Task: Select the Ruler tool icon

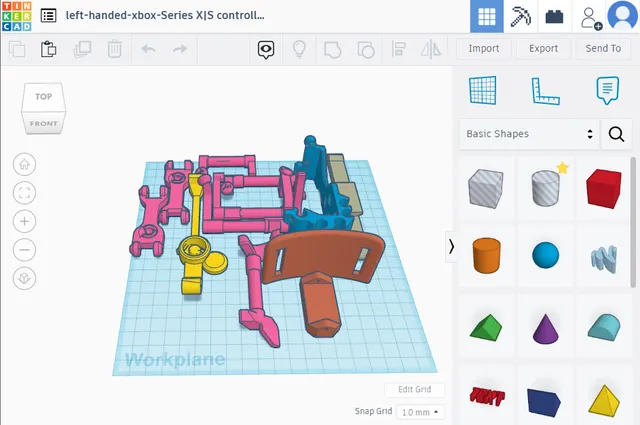Action: (x=545, y=91)
